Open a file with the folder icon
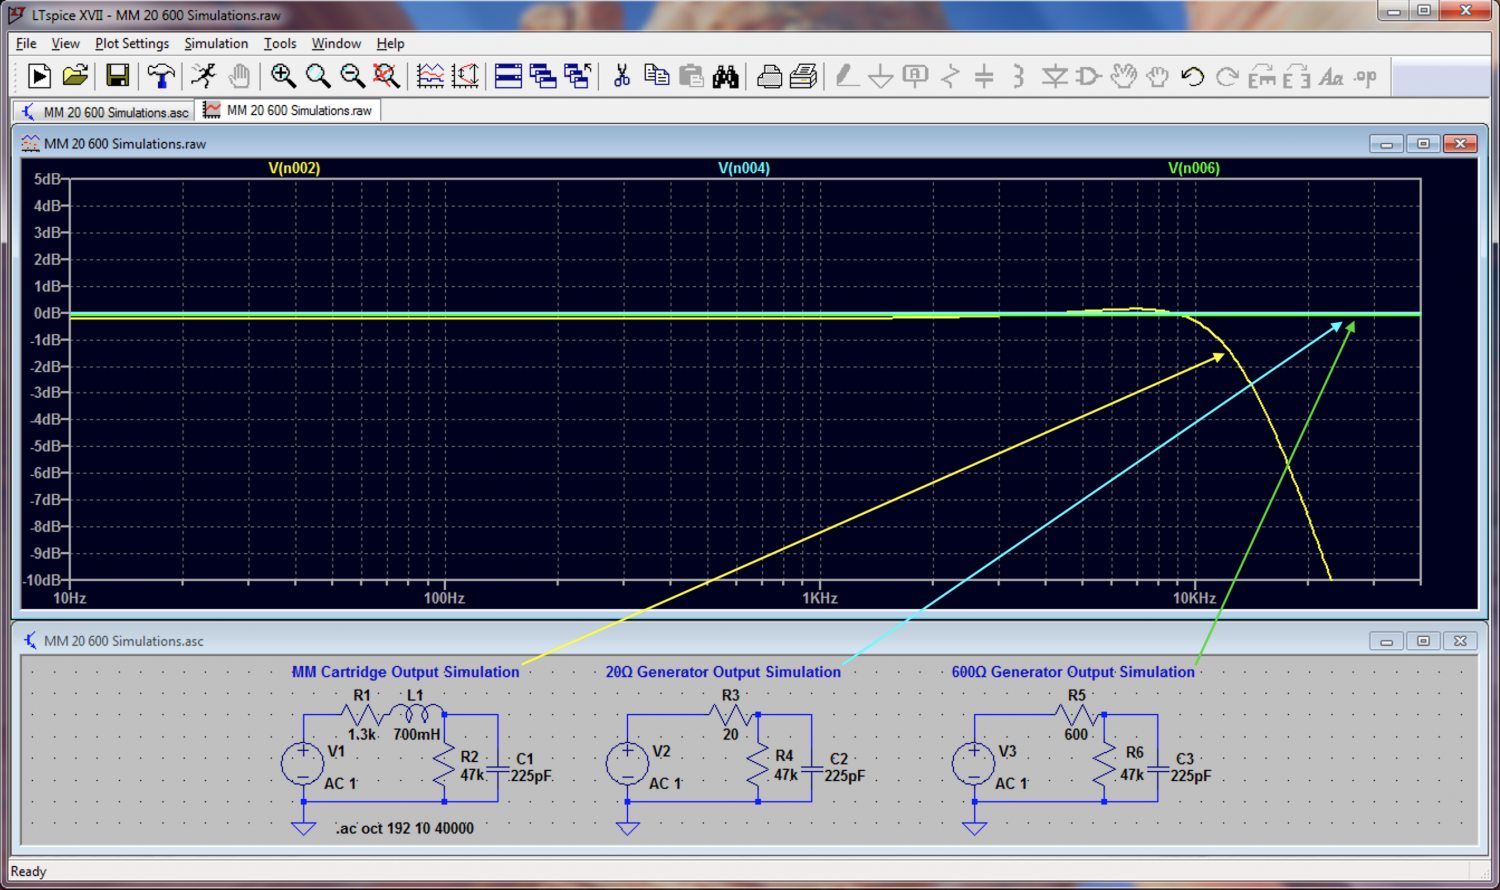The width and height of the screenshot is (1500, 890). tap(75, 76)
